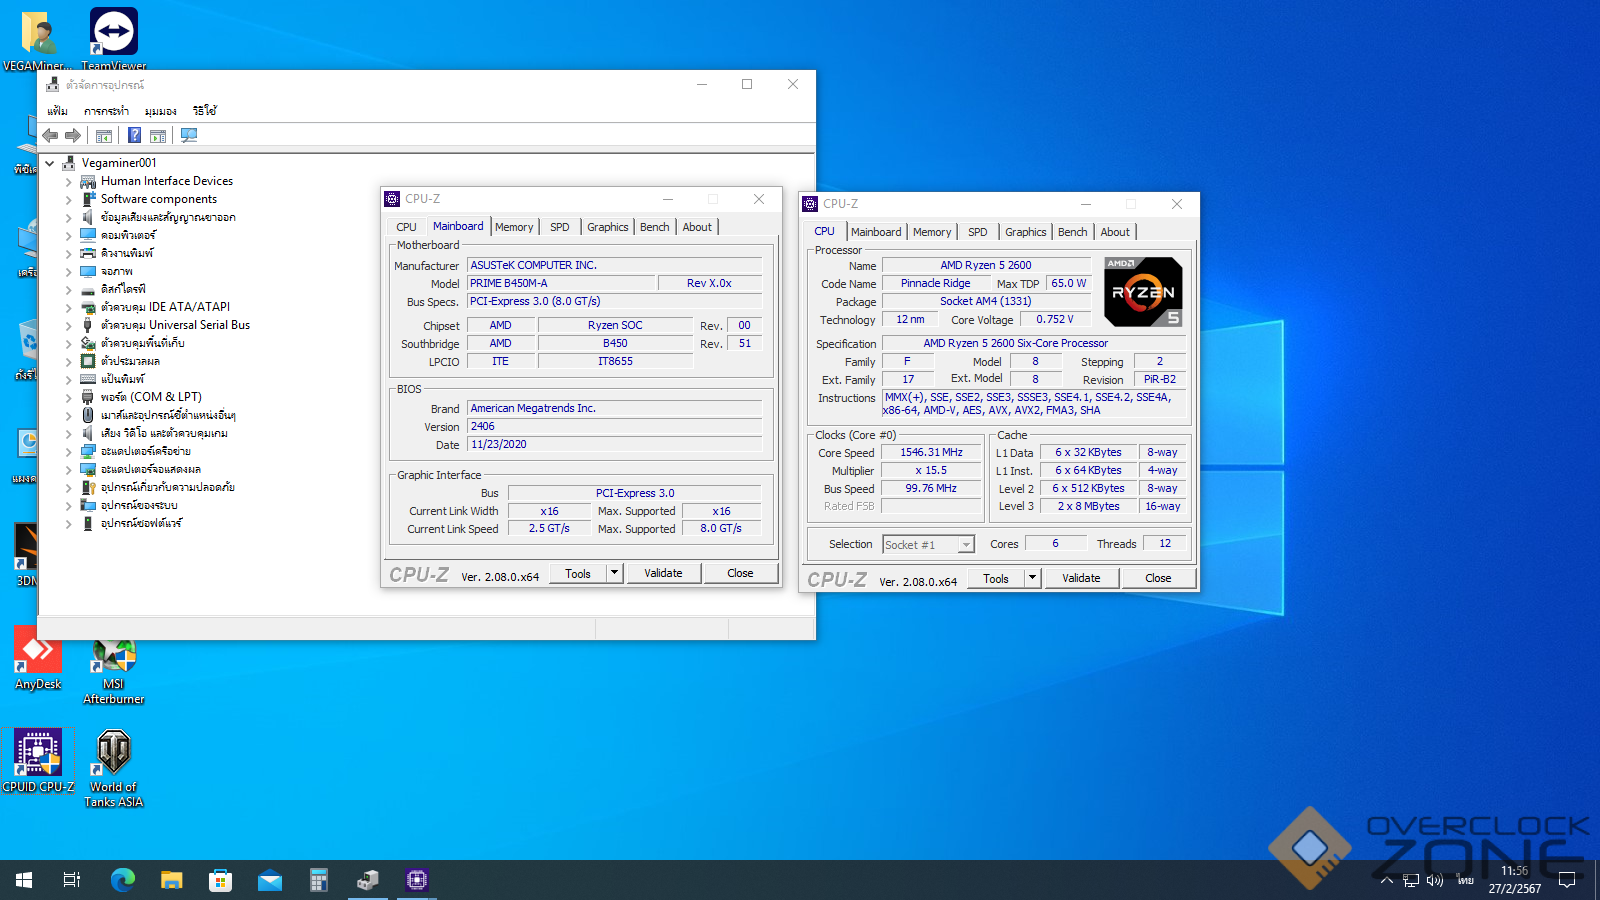Open the Tools dropdown arrow in Mainboard window
This screenshot has height=900, width=1600.
pyautogui.click(x=615, y=573)
